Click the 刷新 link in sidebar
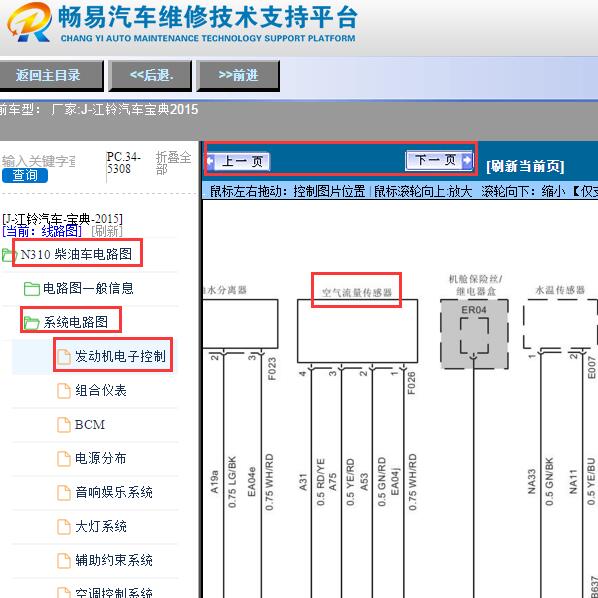598x598 pixels. pyautogui.click(x=107, y=231)
